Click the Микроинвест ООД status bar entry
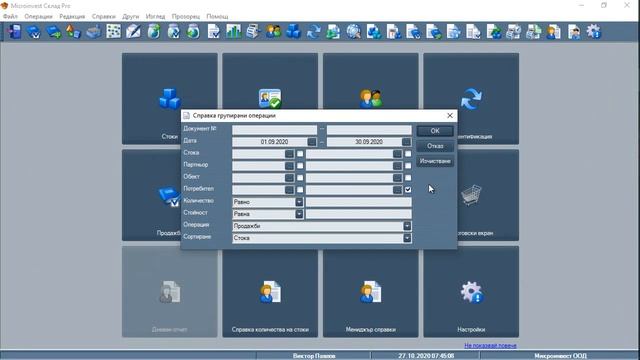This screenshot has width=640, height=360. point(560,356)
